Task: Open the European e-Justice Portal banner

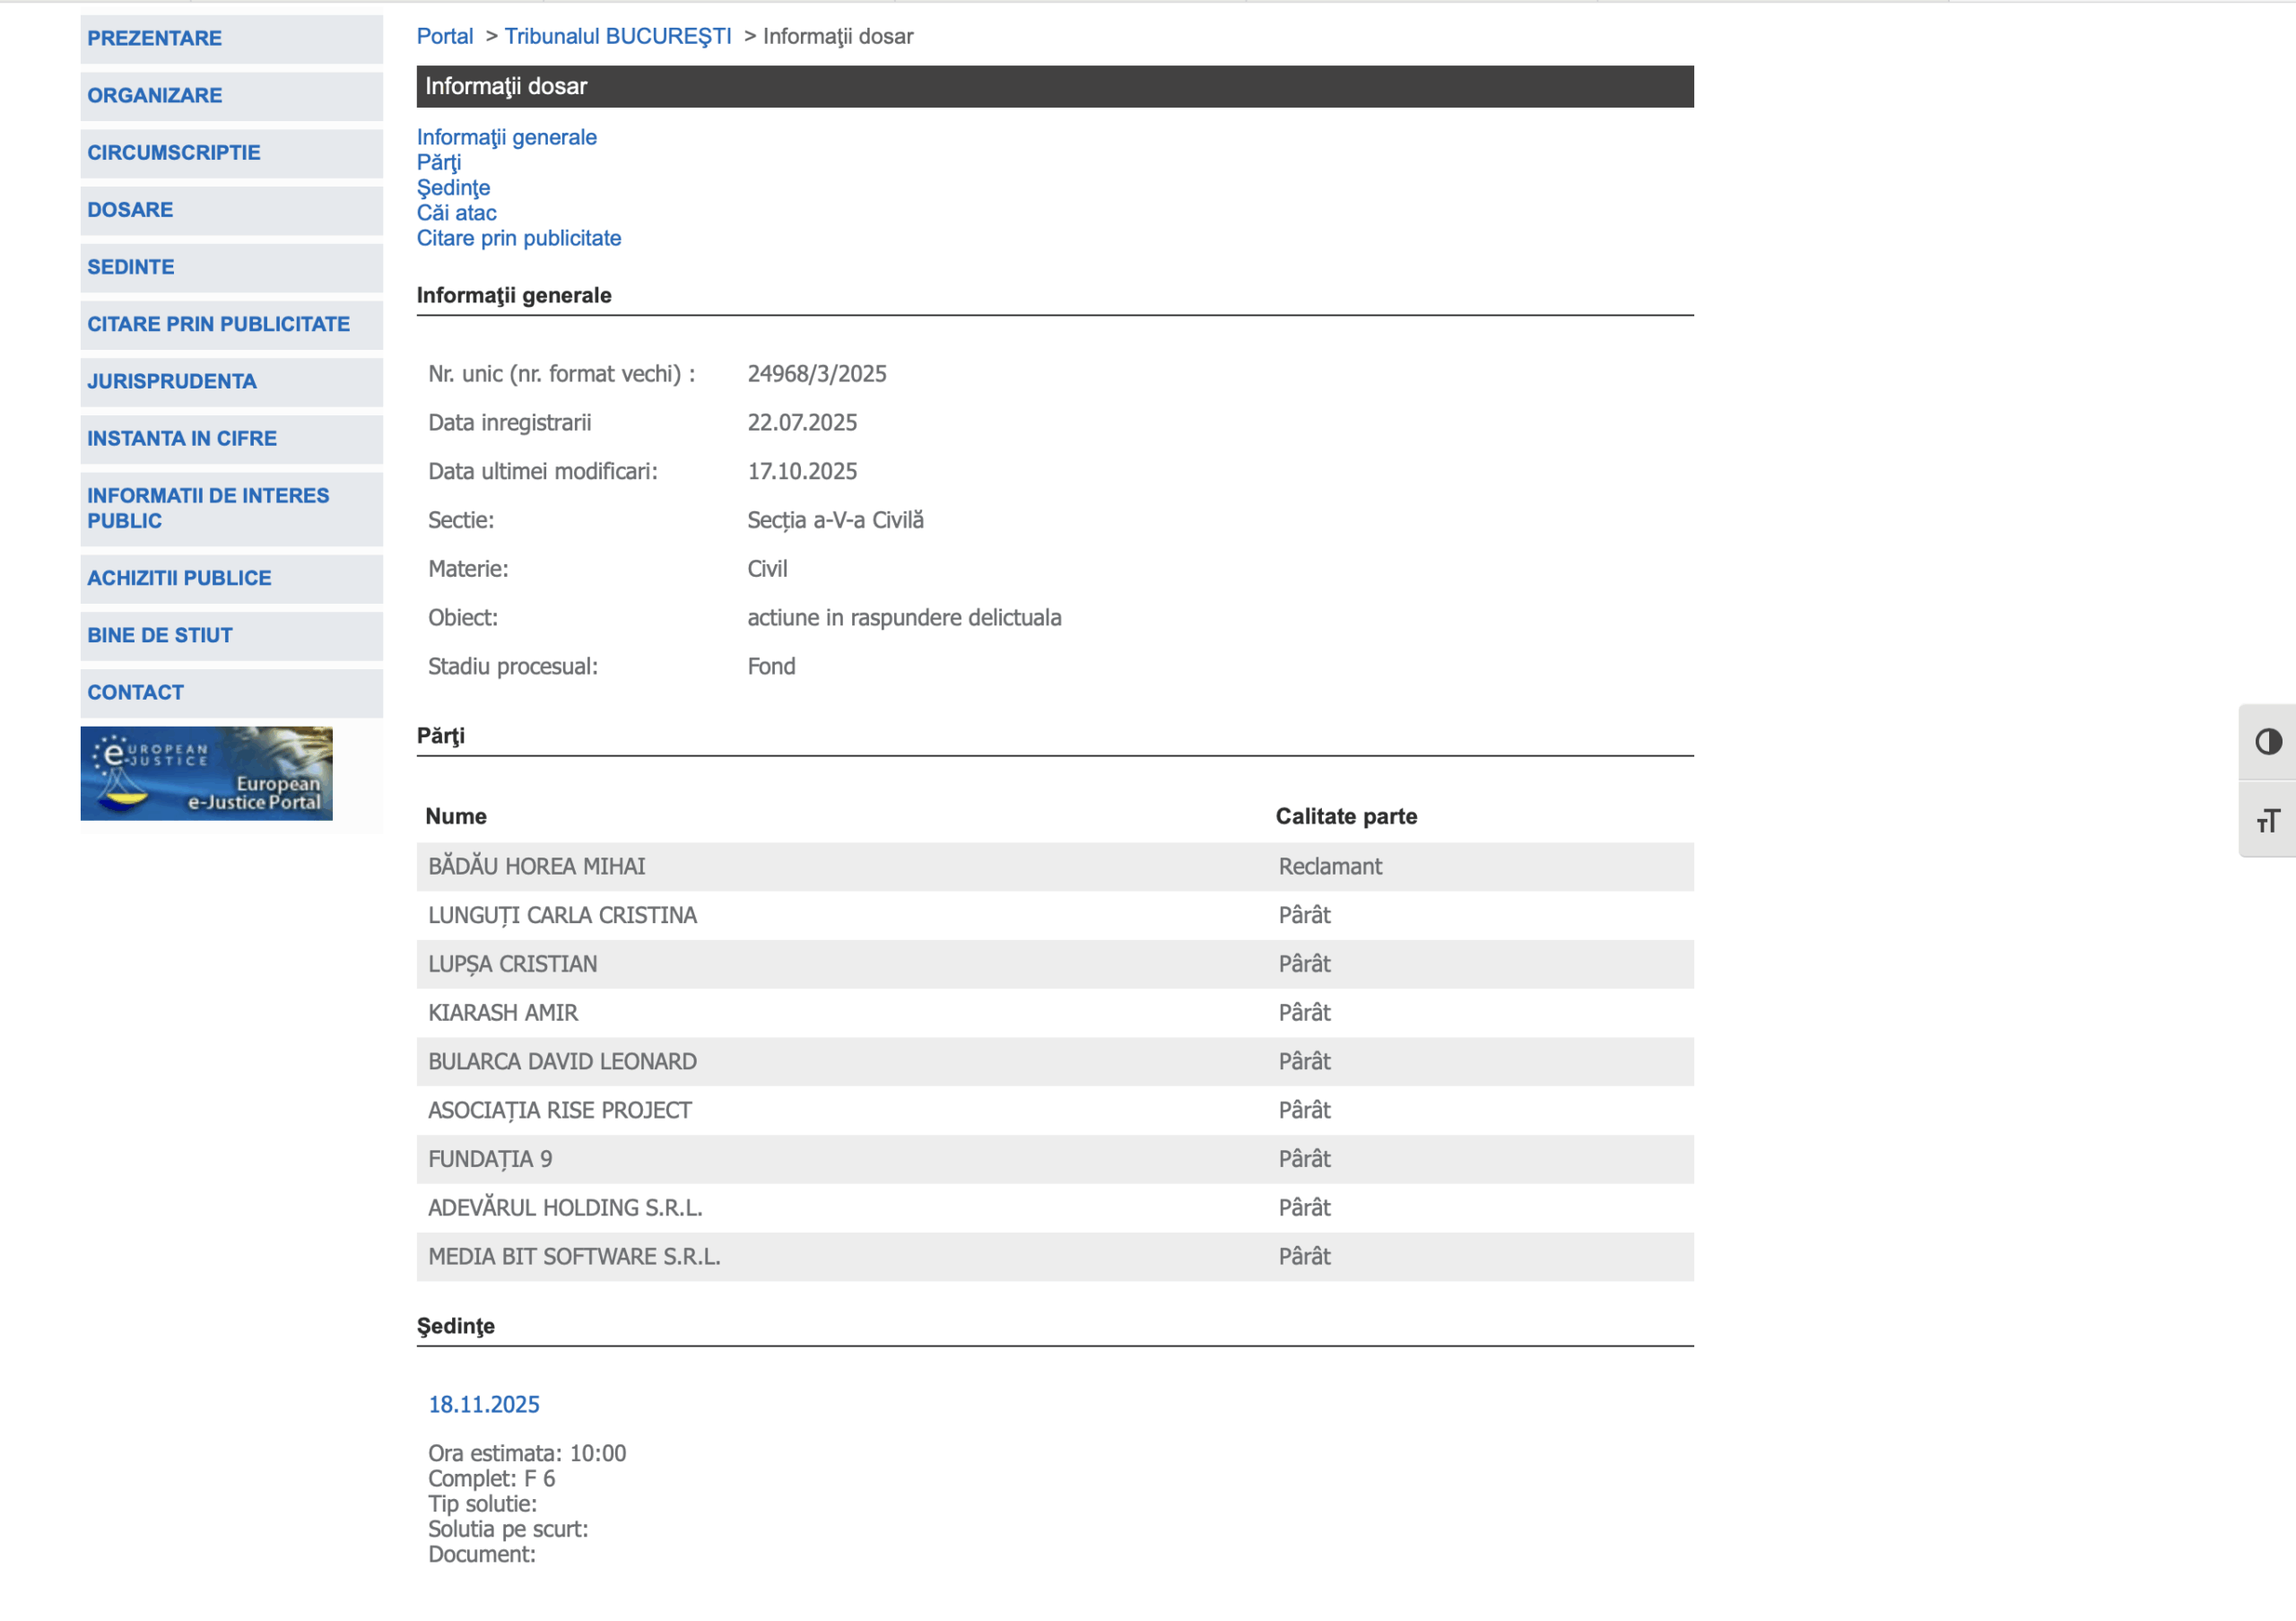Action: point(206,773)
